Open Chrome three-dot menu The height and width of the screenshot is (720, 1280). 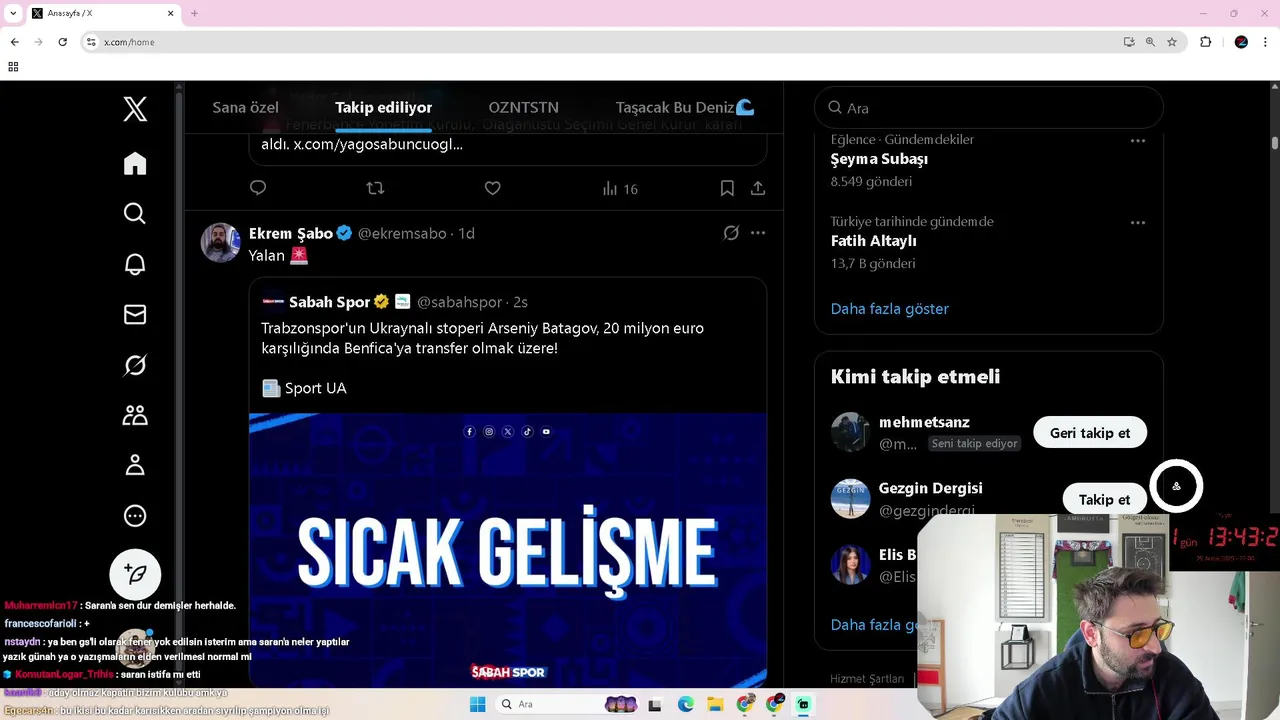pos(1266,42)
